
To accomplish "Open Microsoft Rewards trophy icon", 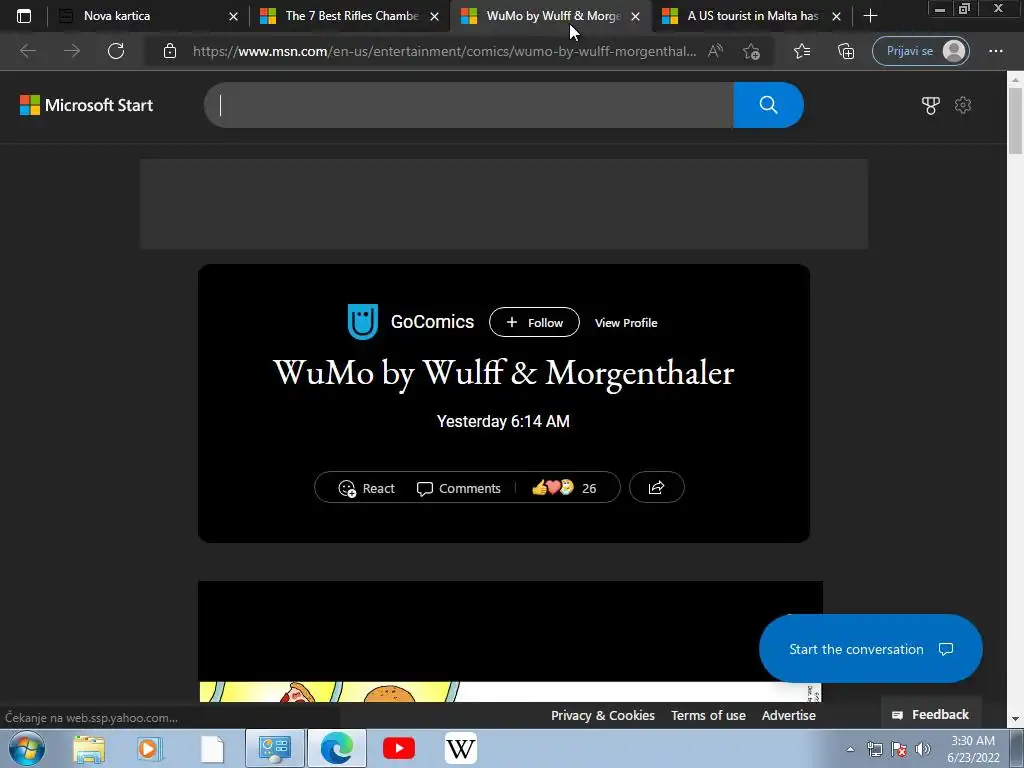I will (931, 105).
